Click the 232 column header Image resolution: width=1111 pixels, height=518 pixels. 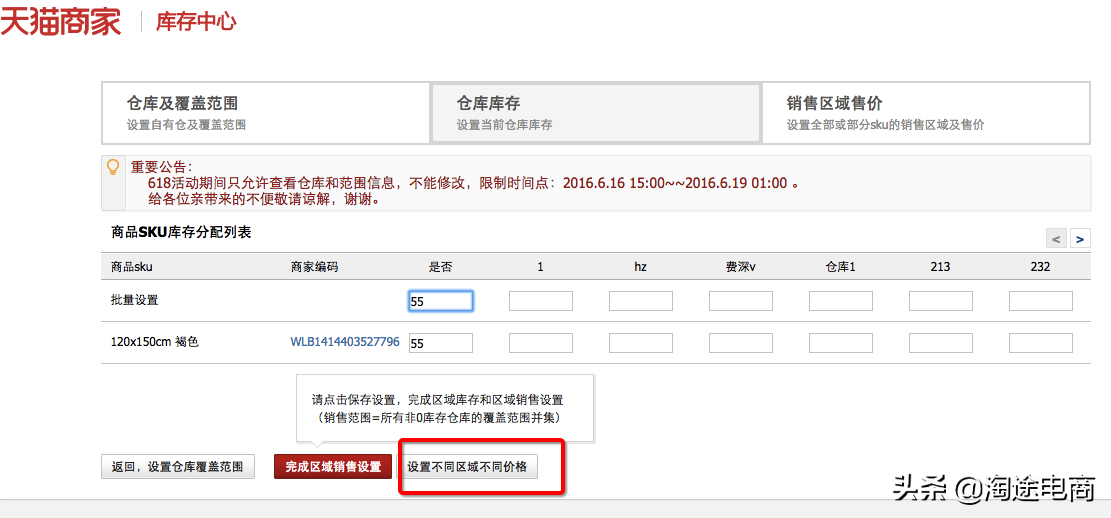[1040, 267]
